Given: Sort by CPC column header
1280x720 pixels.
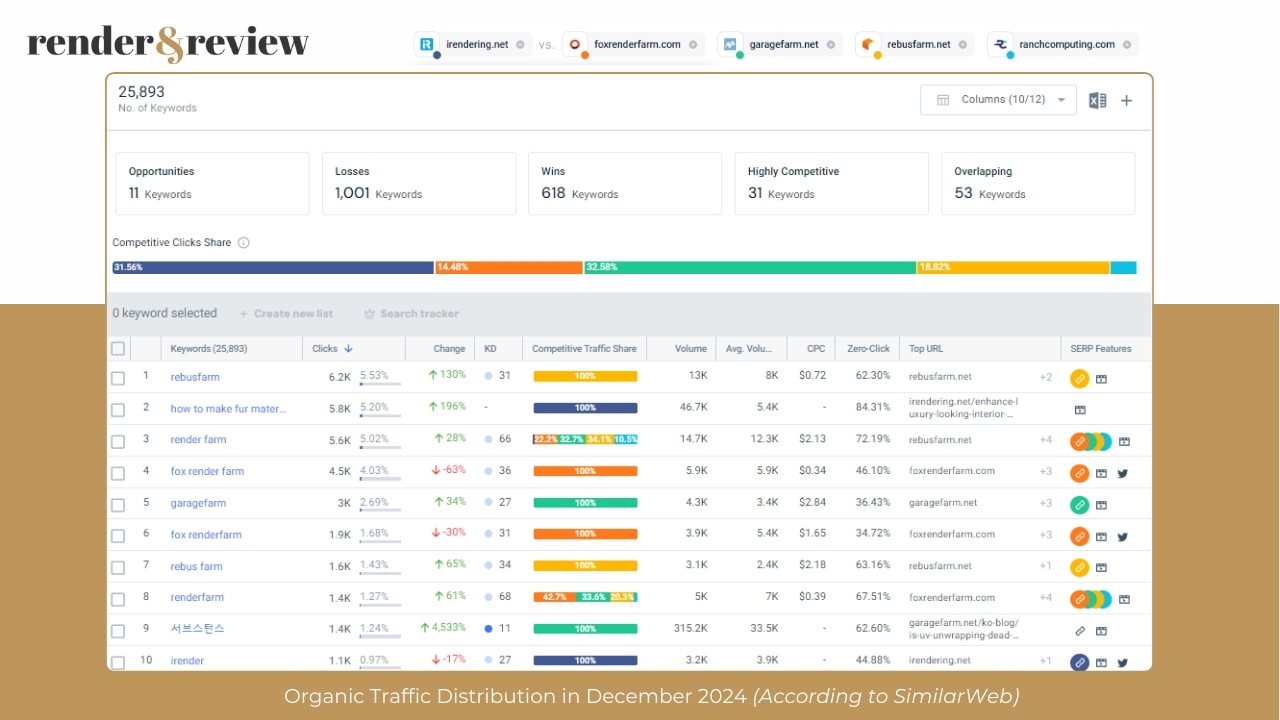Looking at the screenshot, I should [x=816, y=348].
